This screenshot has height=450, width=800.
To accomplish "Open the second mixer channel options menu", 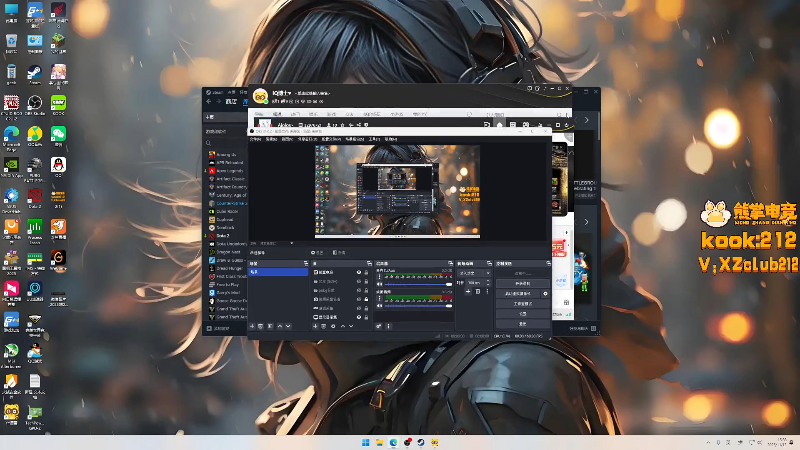I will (x=379, y=298).
